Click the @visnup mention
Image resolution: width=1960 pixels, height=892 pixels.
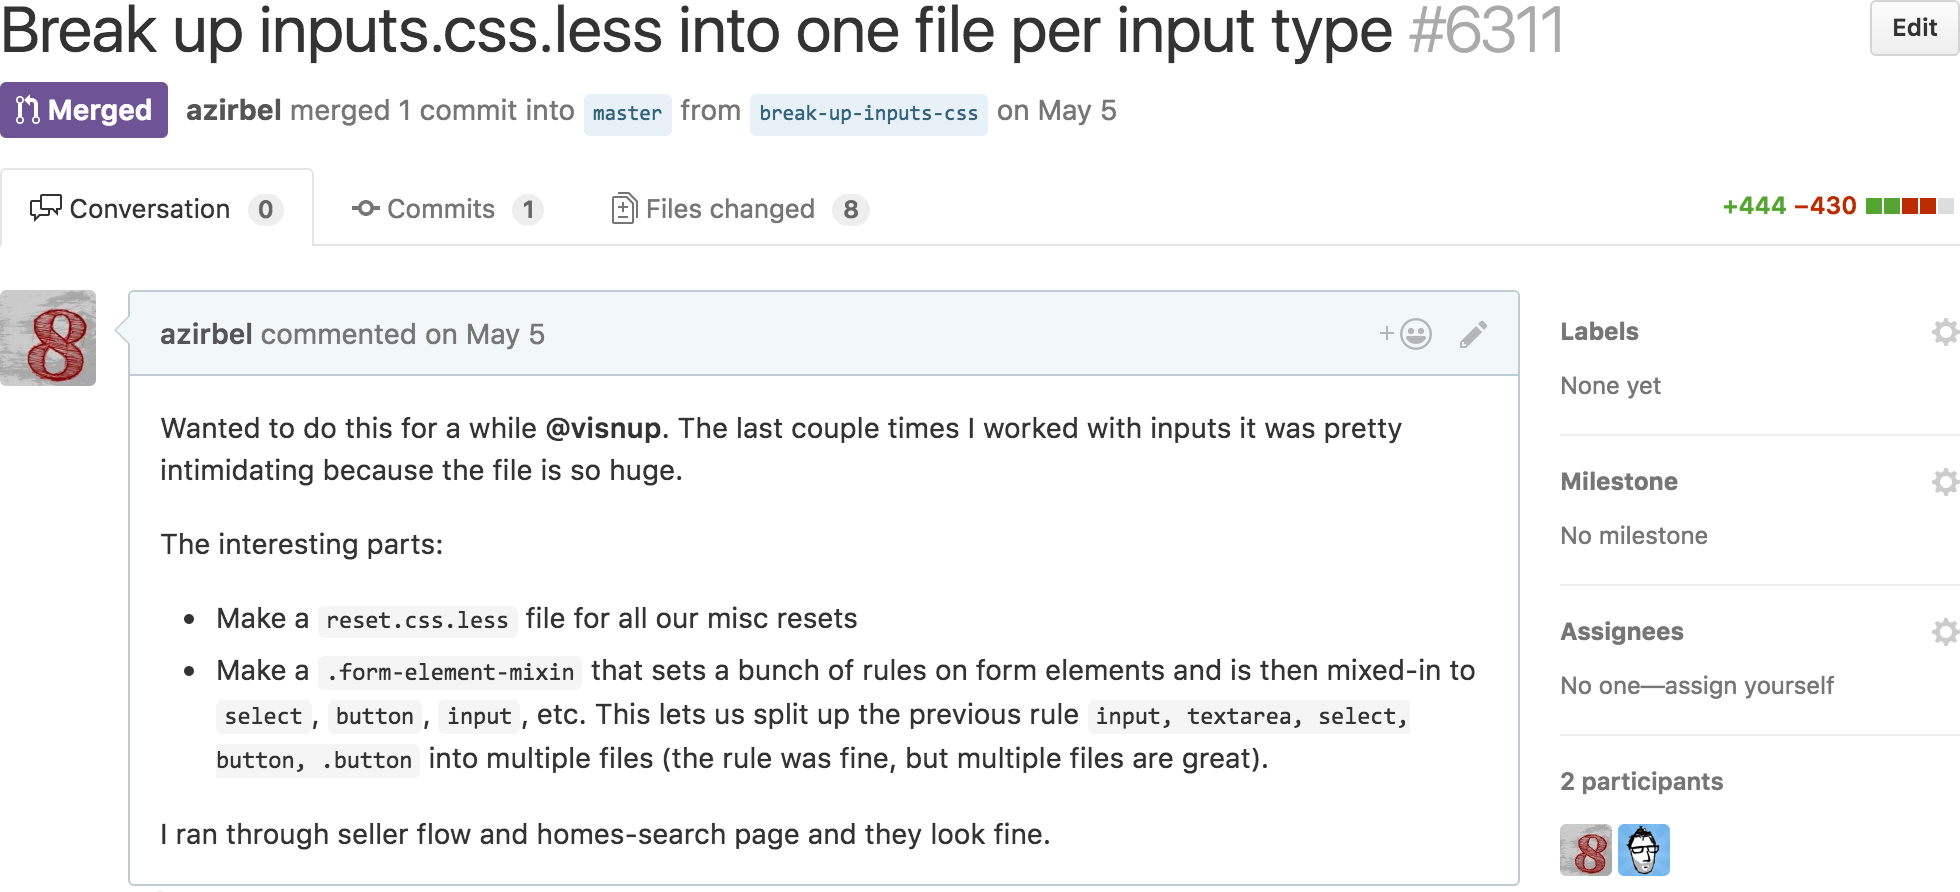(603, 428)
